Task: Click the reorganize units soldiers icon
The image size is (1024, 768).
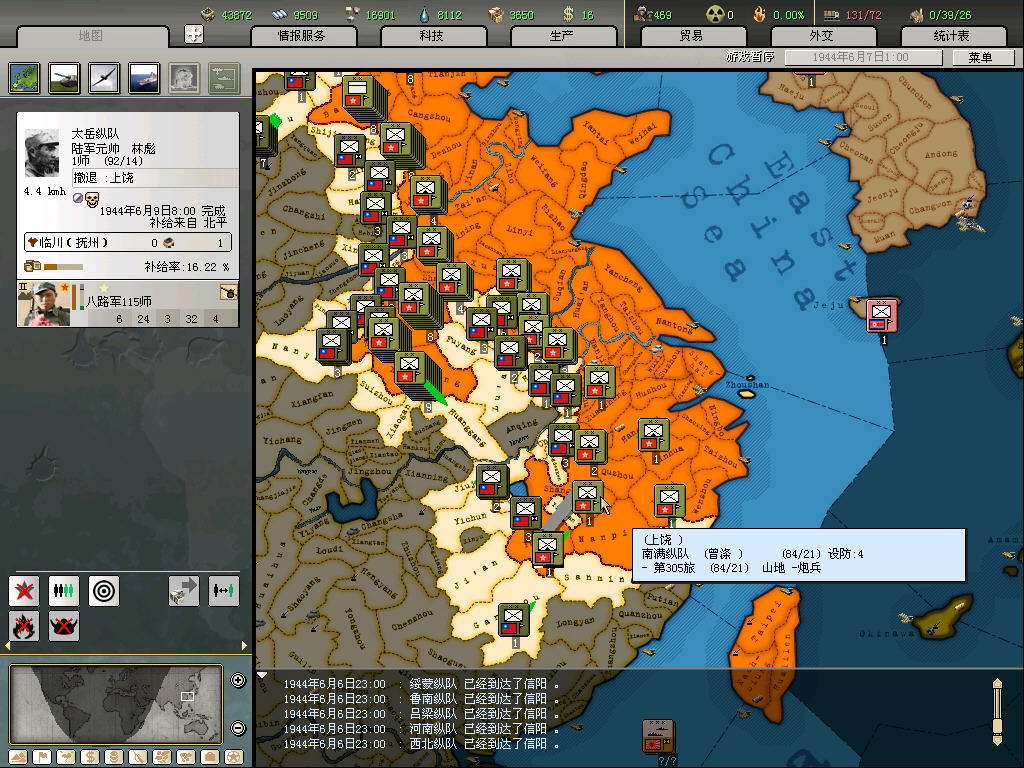Action: click(x=64, y=590)
